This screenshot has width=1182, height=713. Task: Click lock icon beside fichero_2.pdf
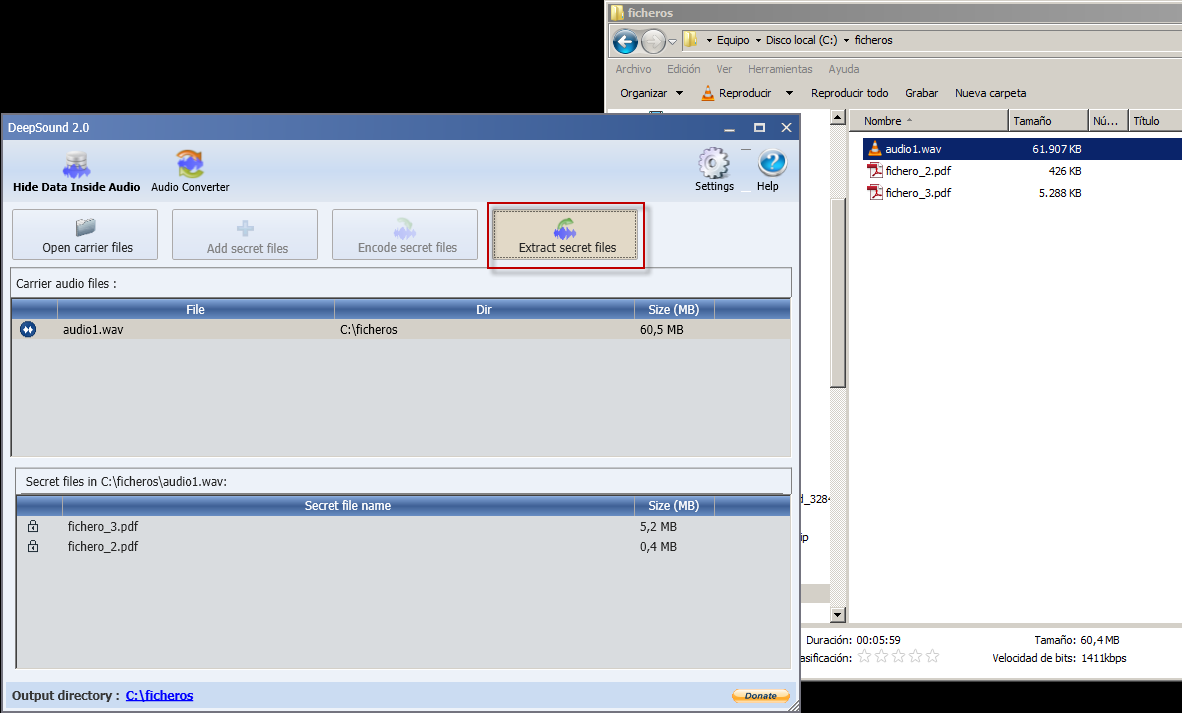pos(33,546)
